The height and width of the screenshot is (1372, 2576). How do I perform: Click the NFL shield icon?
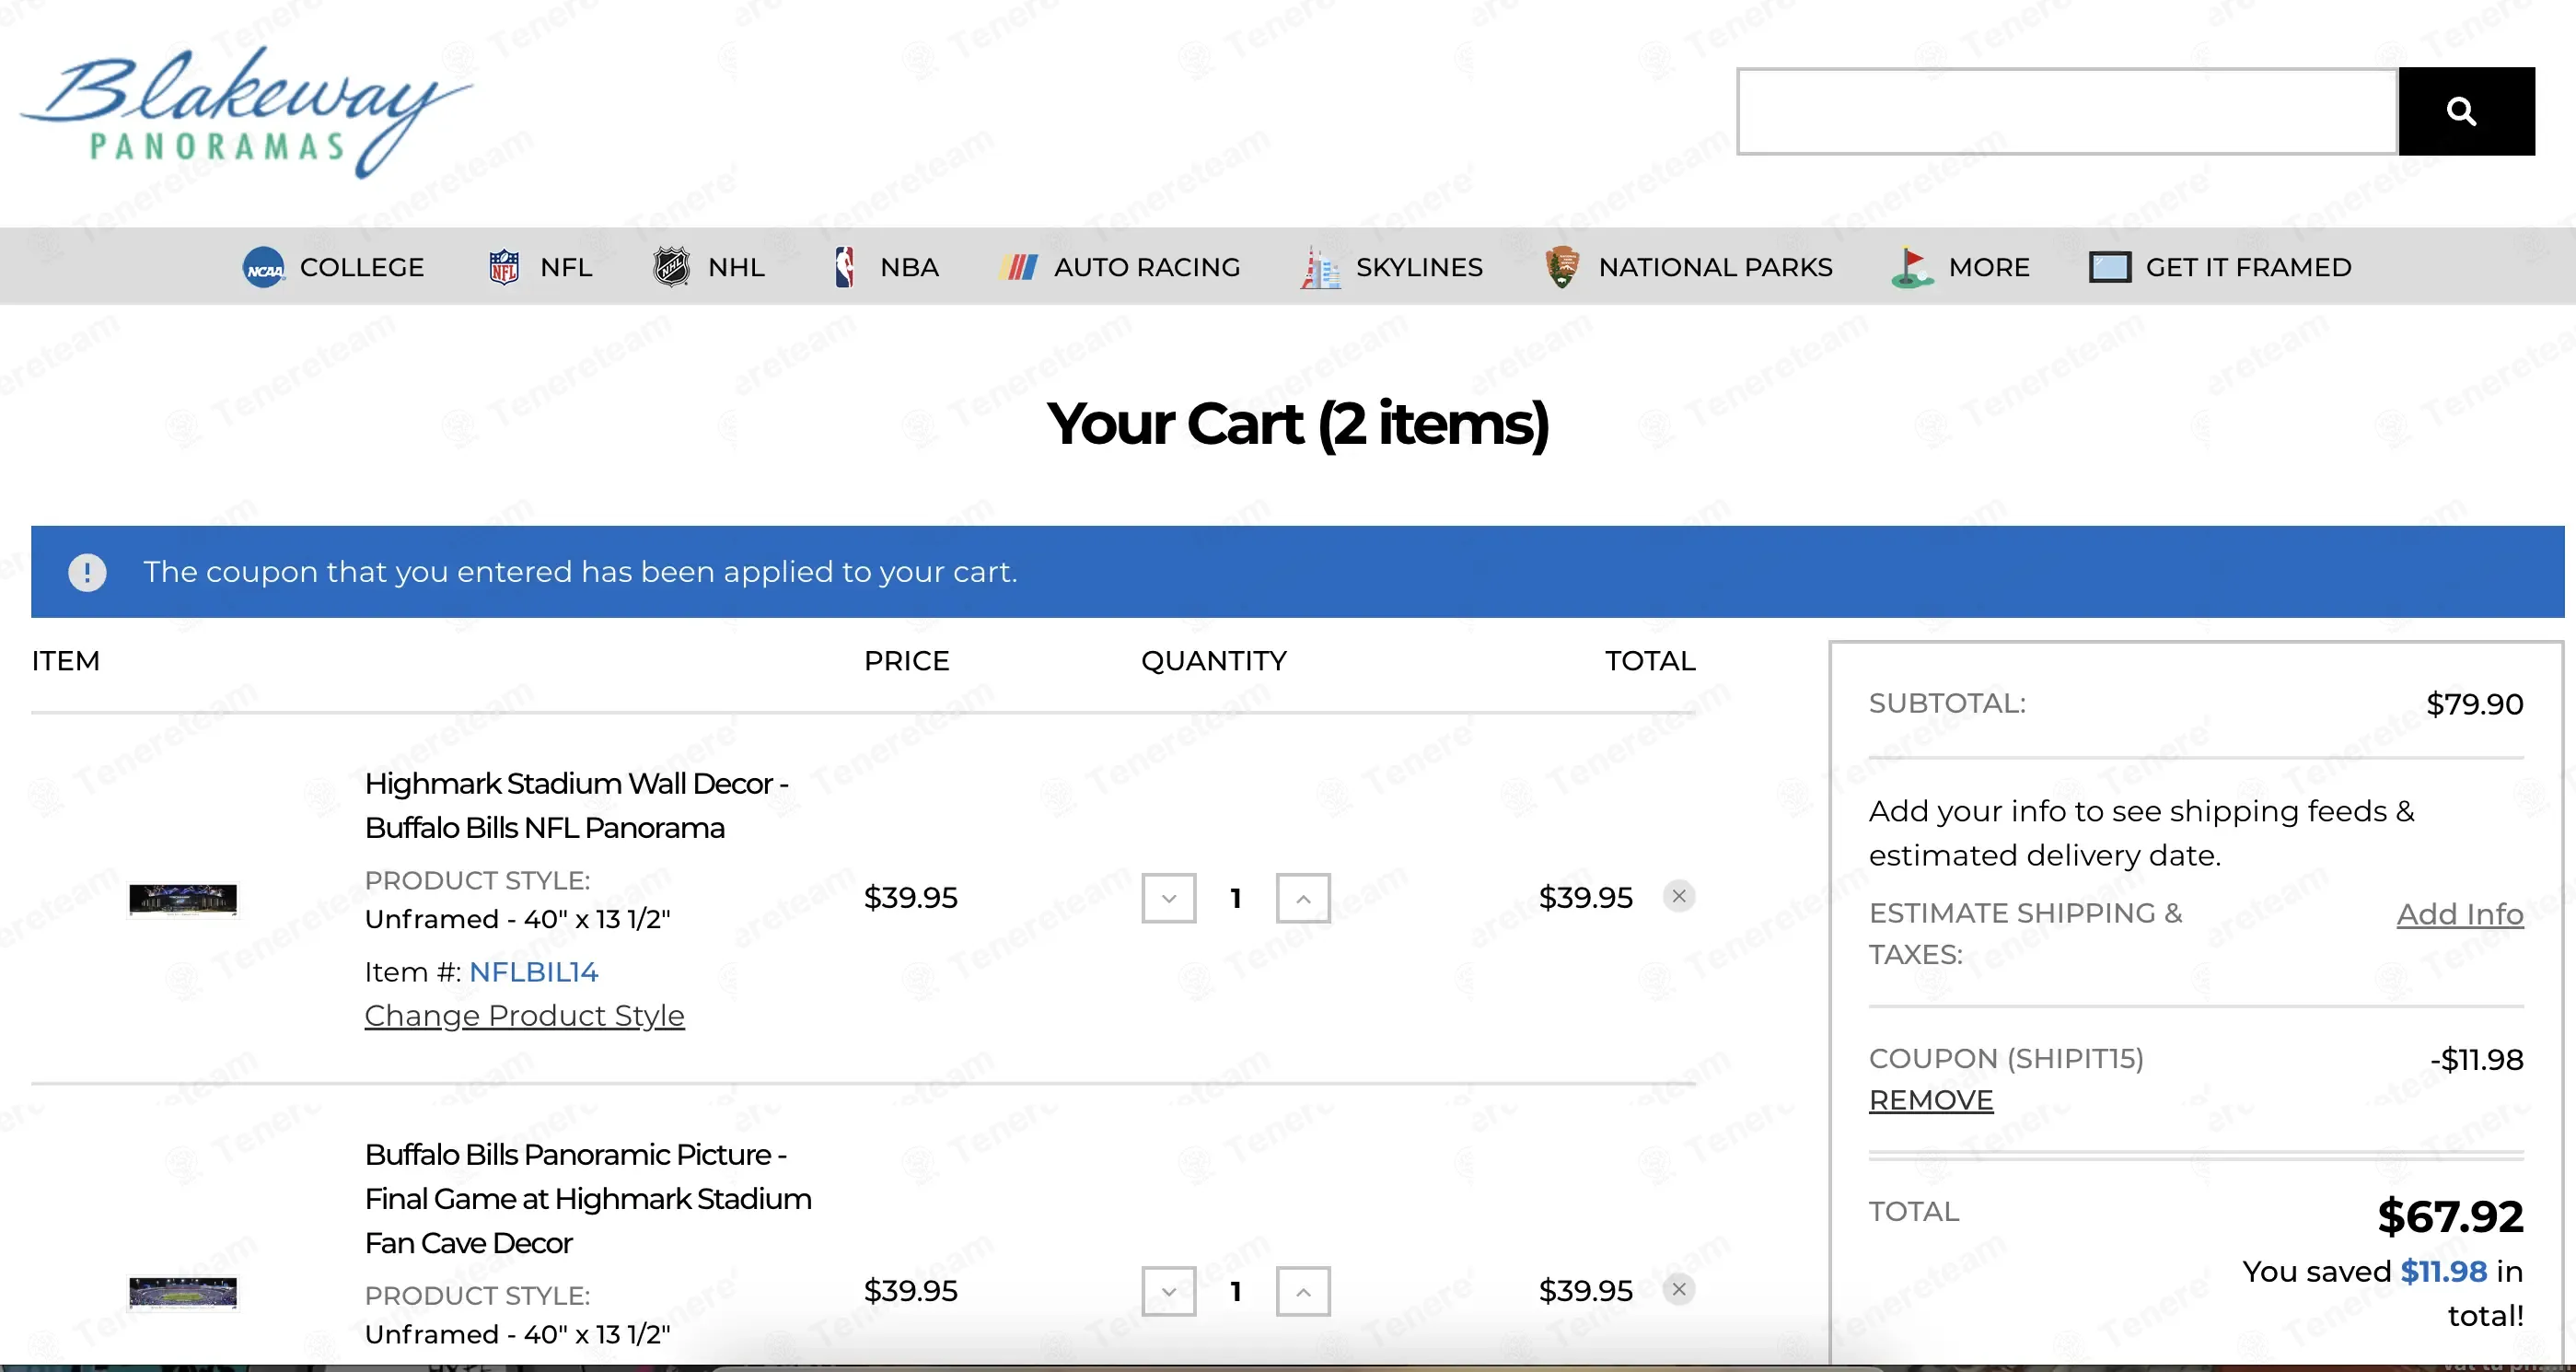pyautogui.click(x=504, y=267)
